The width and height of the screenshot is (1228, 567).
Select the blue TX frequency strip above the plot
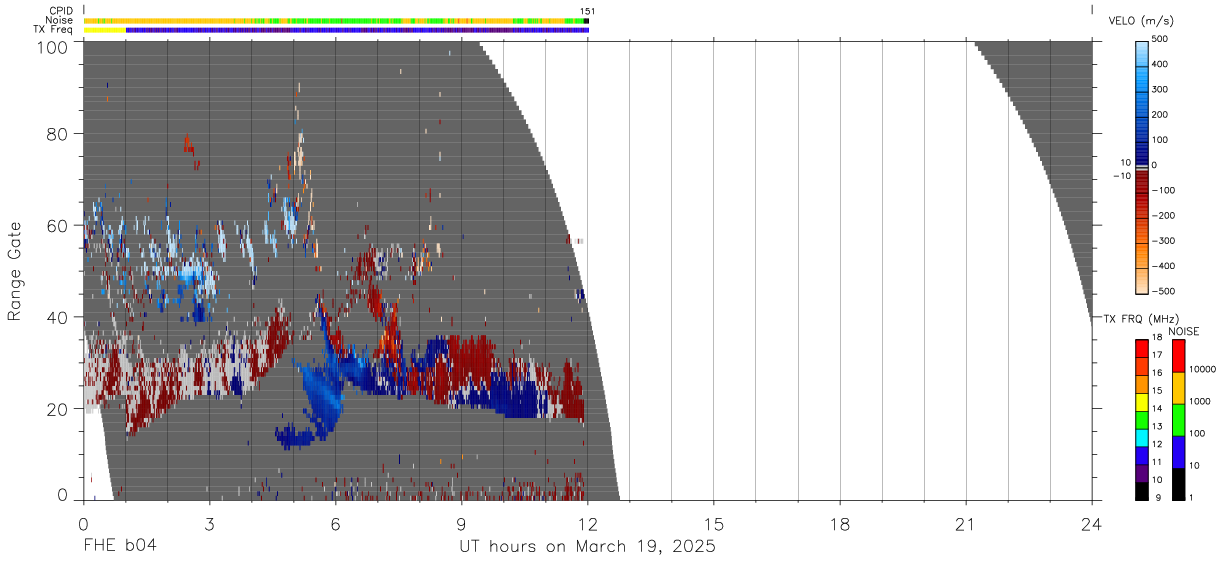pyautogui.click(x=357, y=30)
